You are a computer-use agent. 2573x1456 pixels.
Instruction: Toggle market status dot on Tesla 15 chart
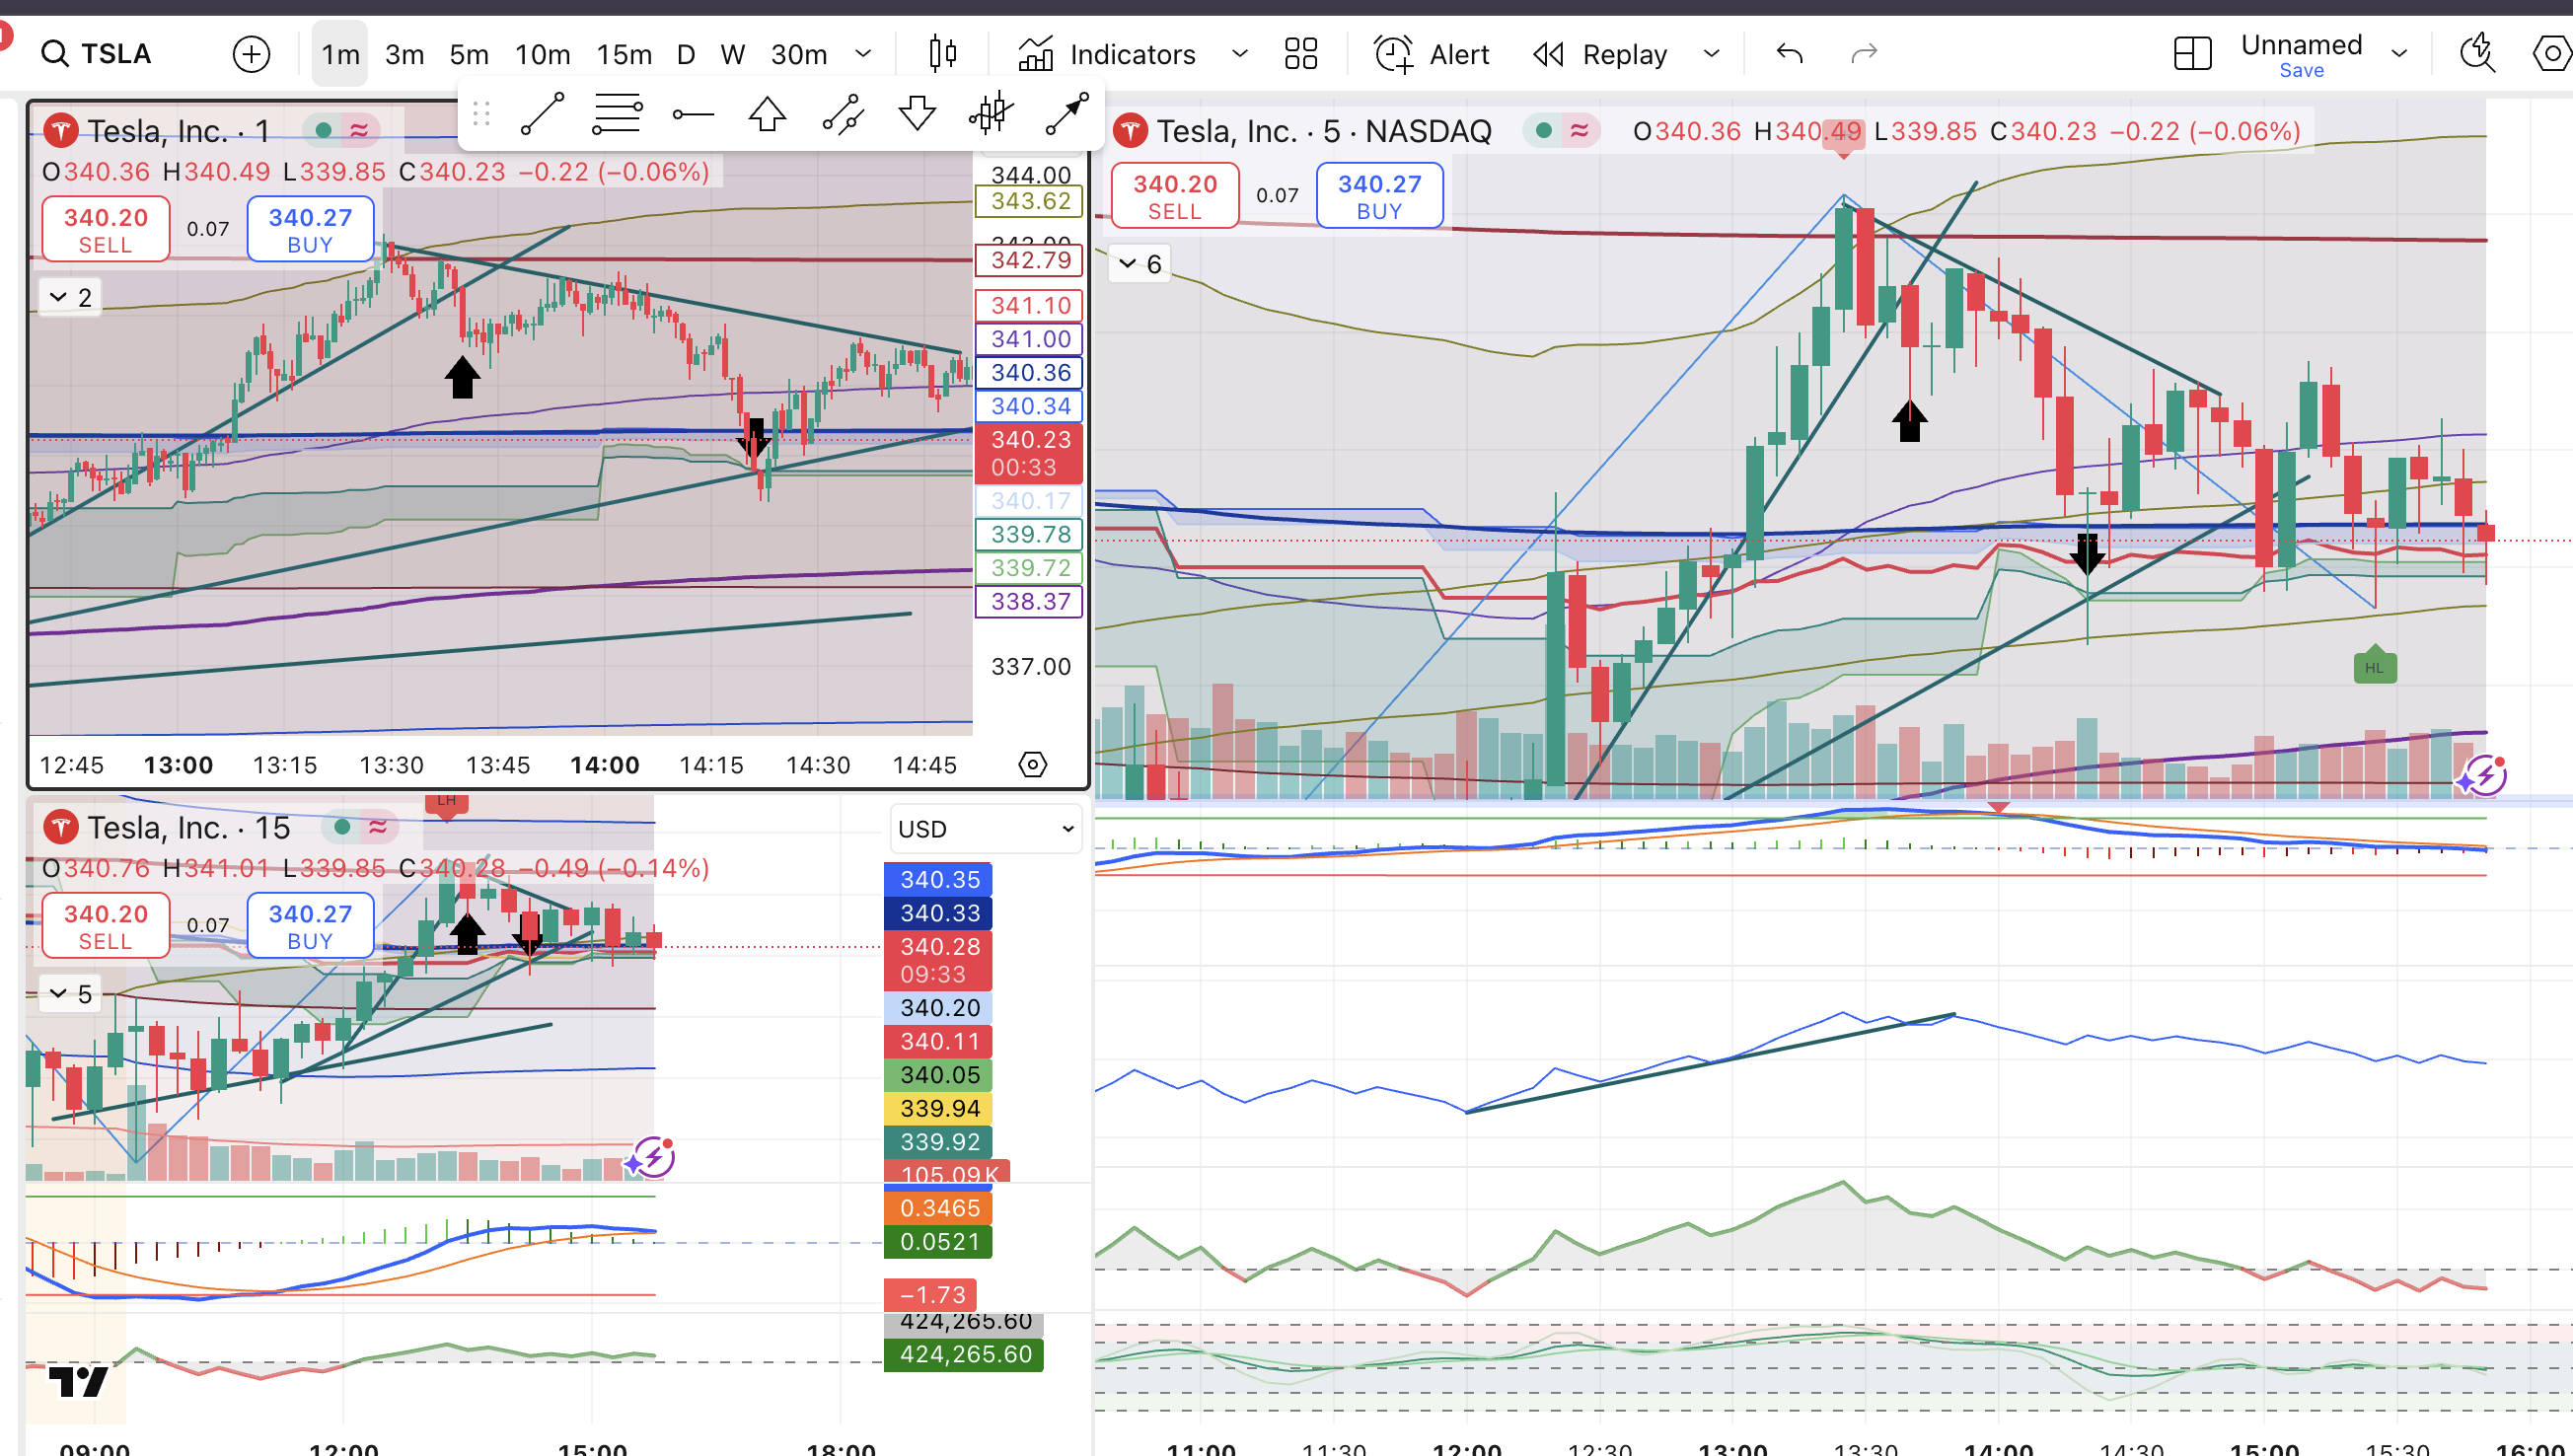342,827
